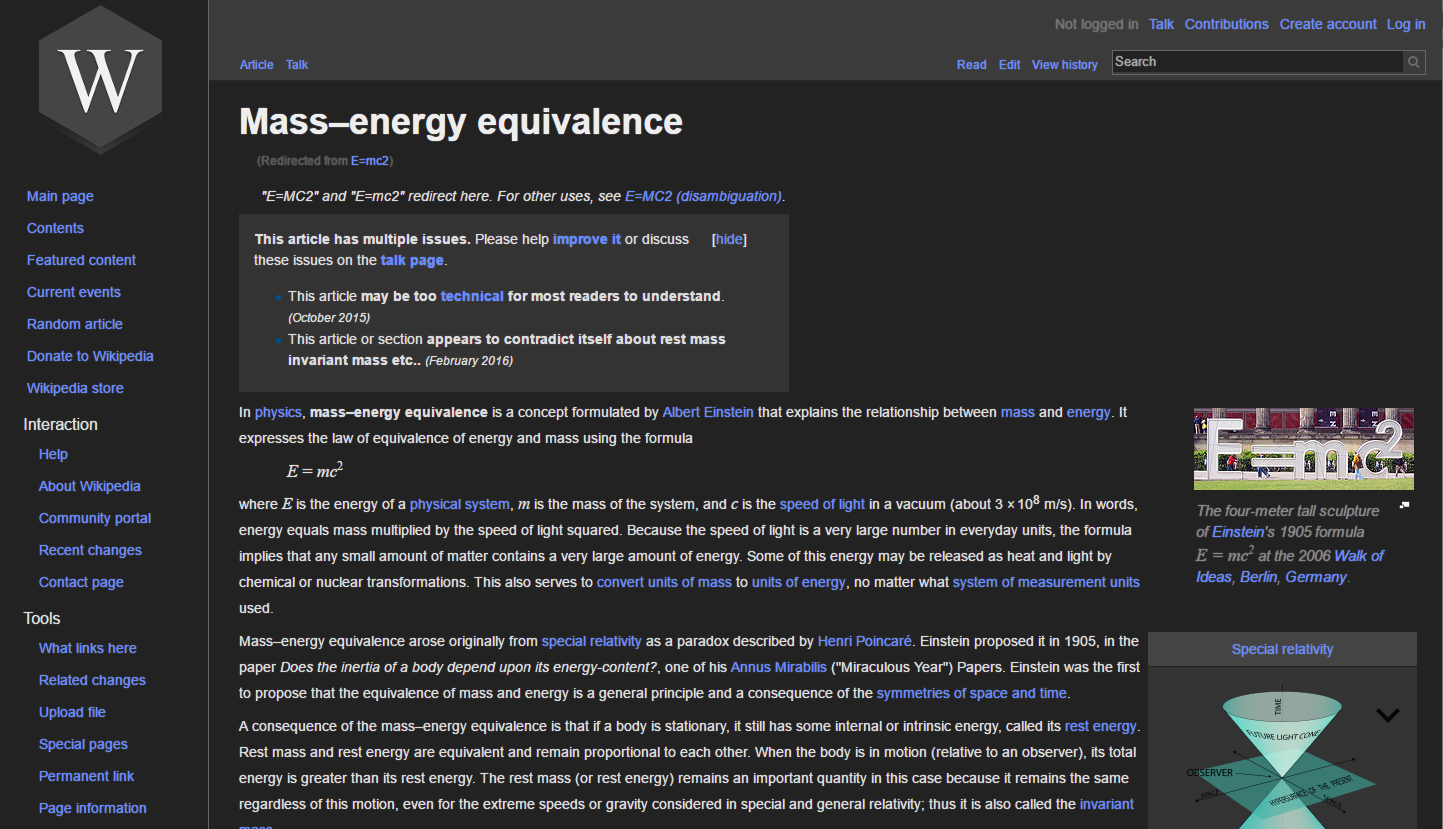The height and width of the screenshot is (829, 1443).
Task: Open 'units of energy' link
Action: (798, 582)
